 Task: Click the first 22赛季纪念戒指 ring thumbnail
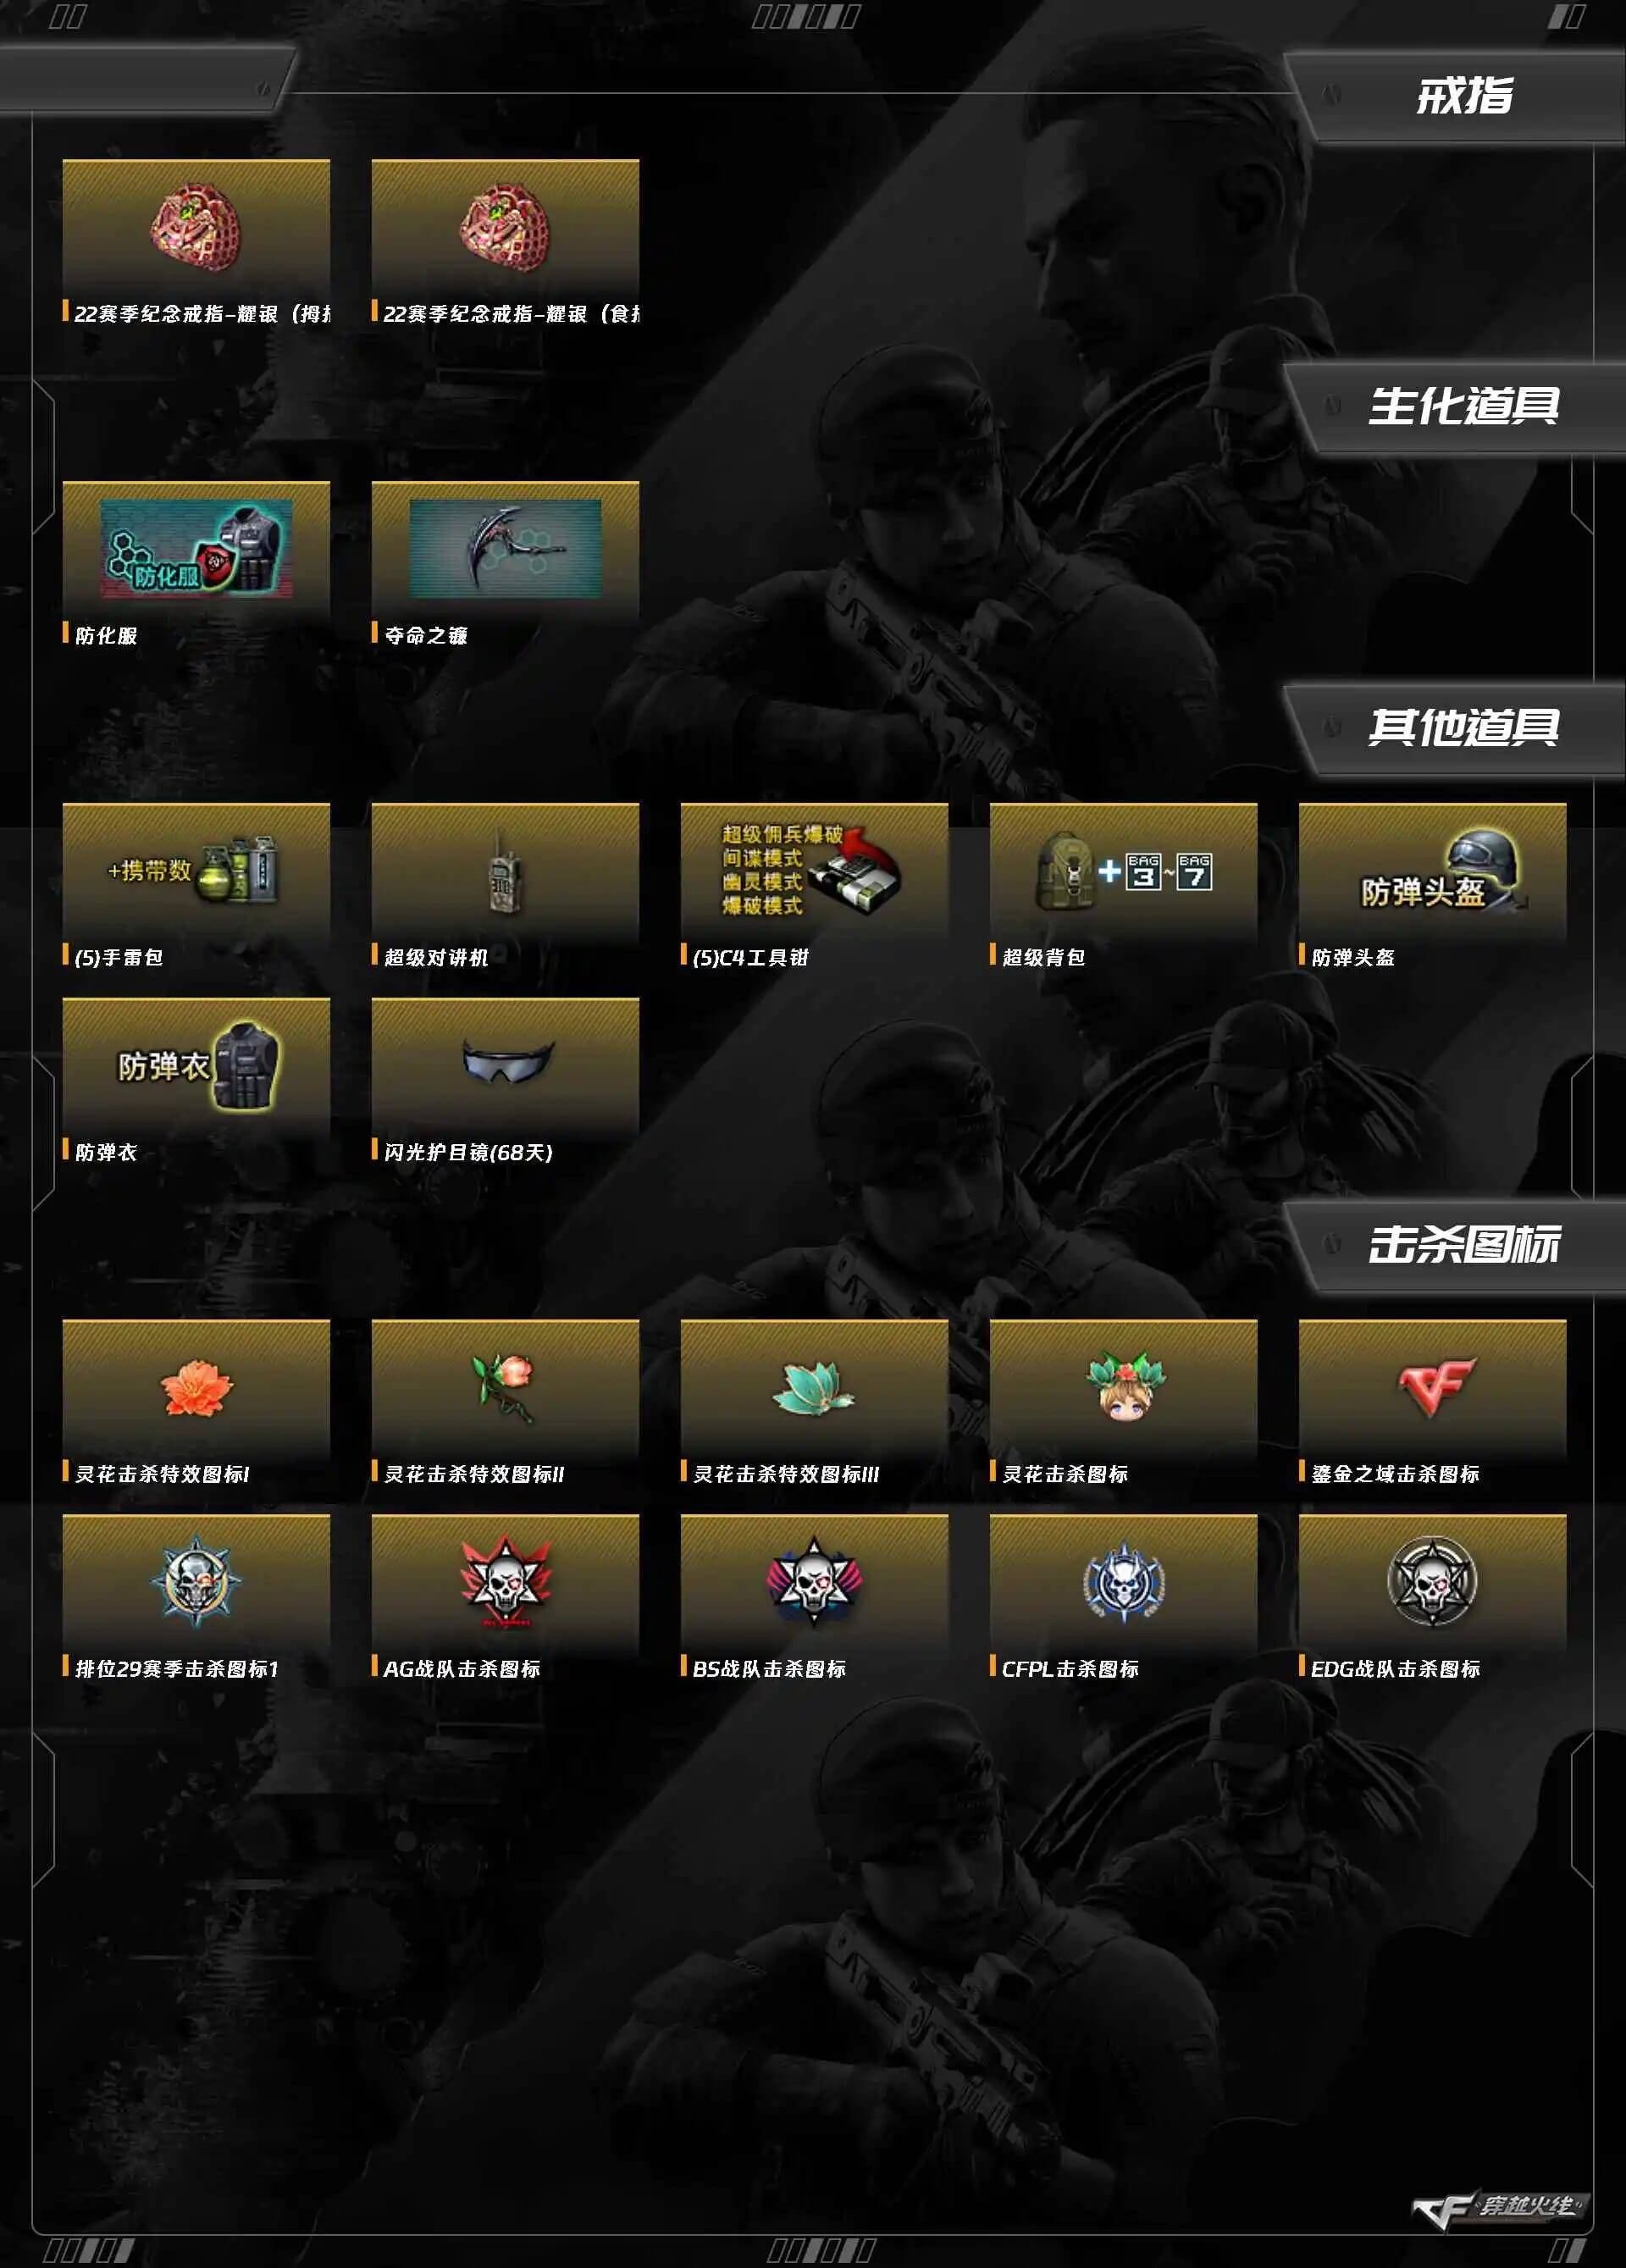[196, 226]
